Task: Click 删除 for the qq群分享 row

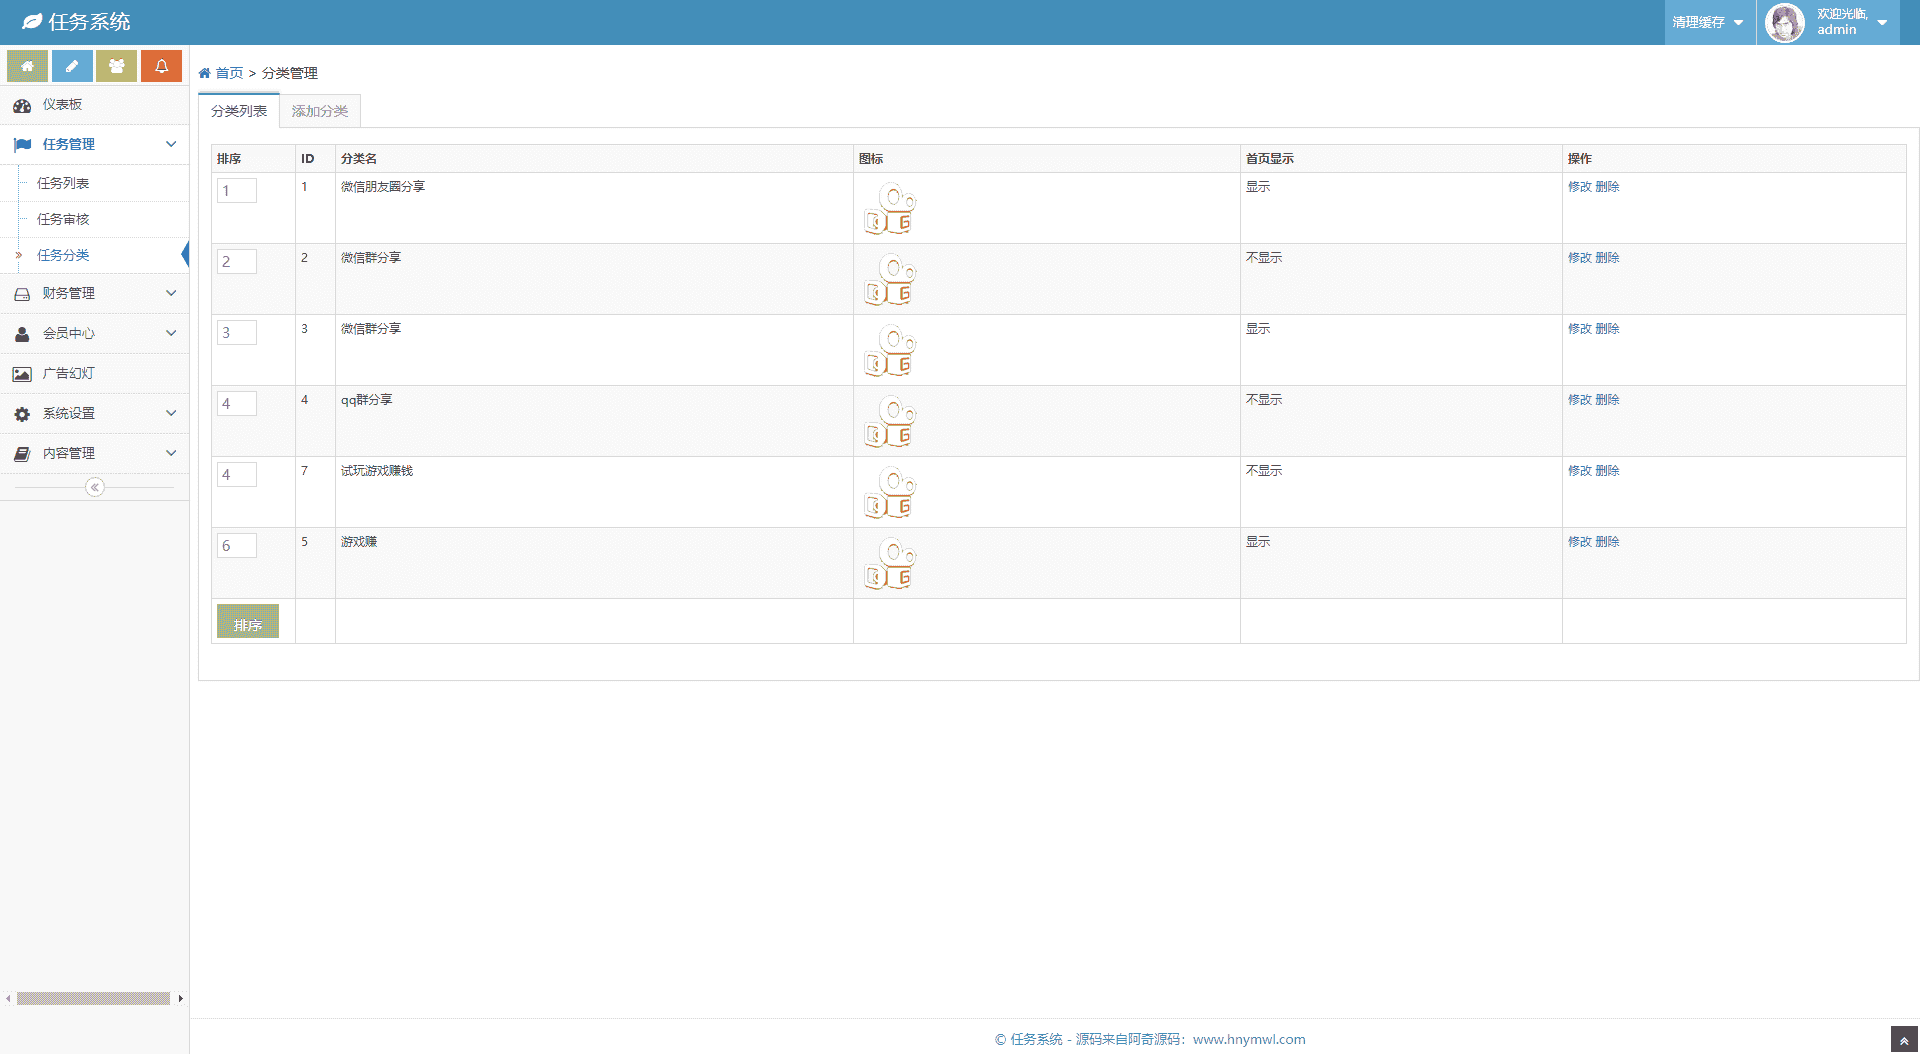Action: 1607,400
